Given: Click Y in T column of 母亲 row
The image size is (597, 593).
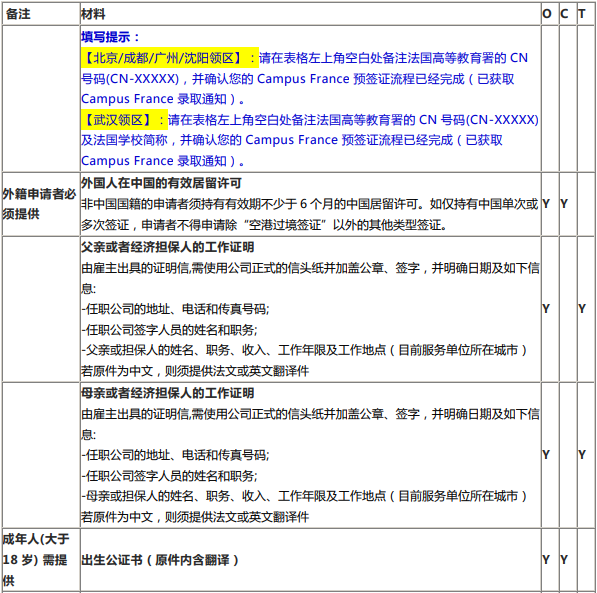Looking at the screenshot, I should pyautogui.click(x=582, y=454).
